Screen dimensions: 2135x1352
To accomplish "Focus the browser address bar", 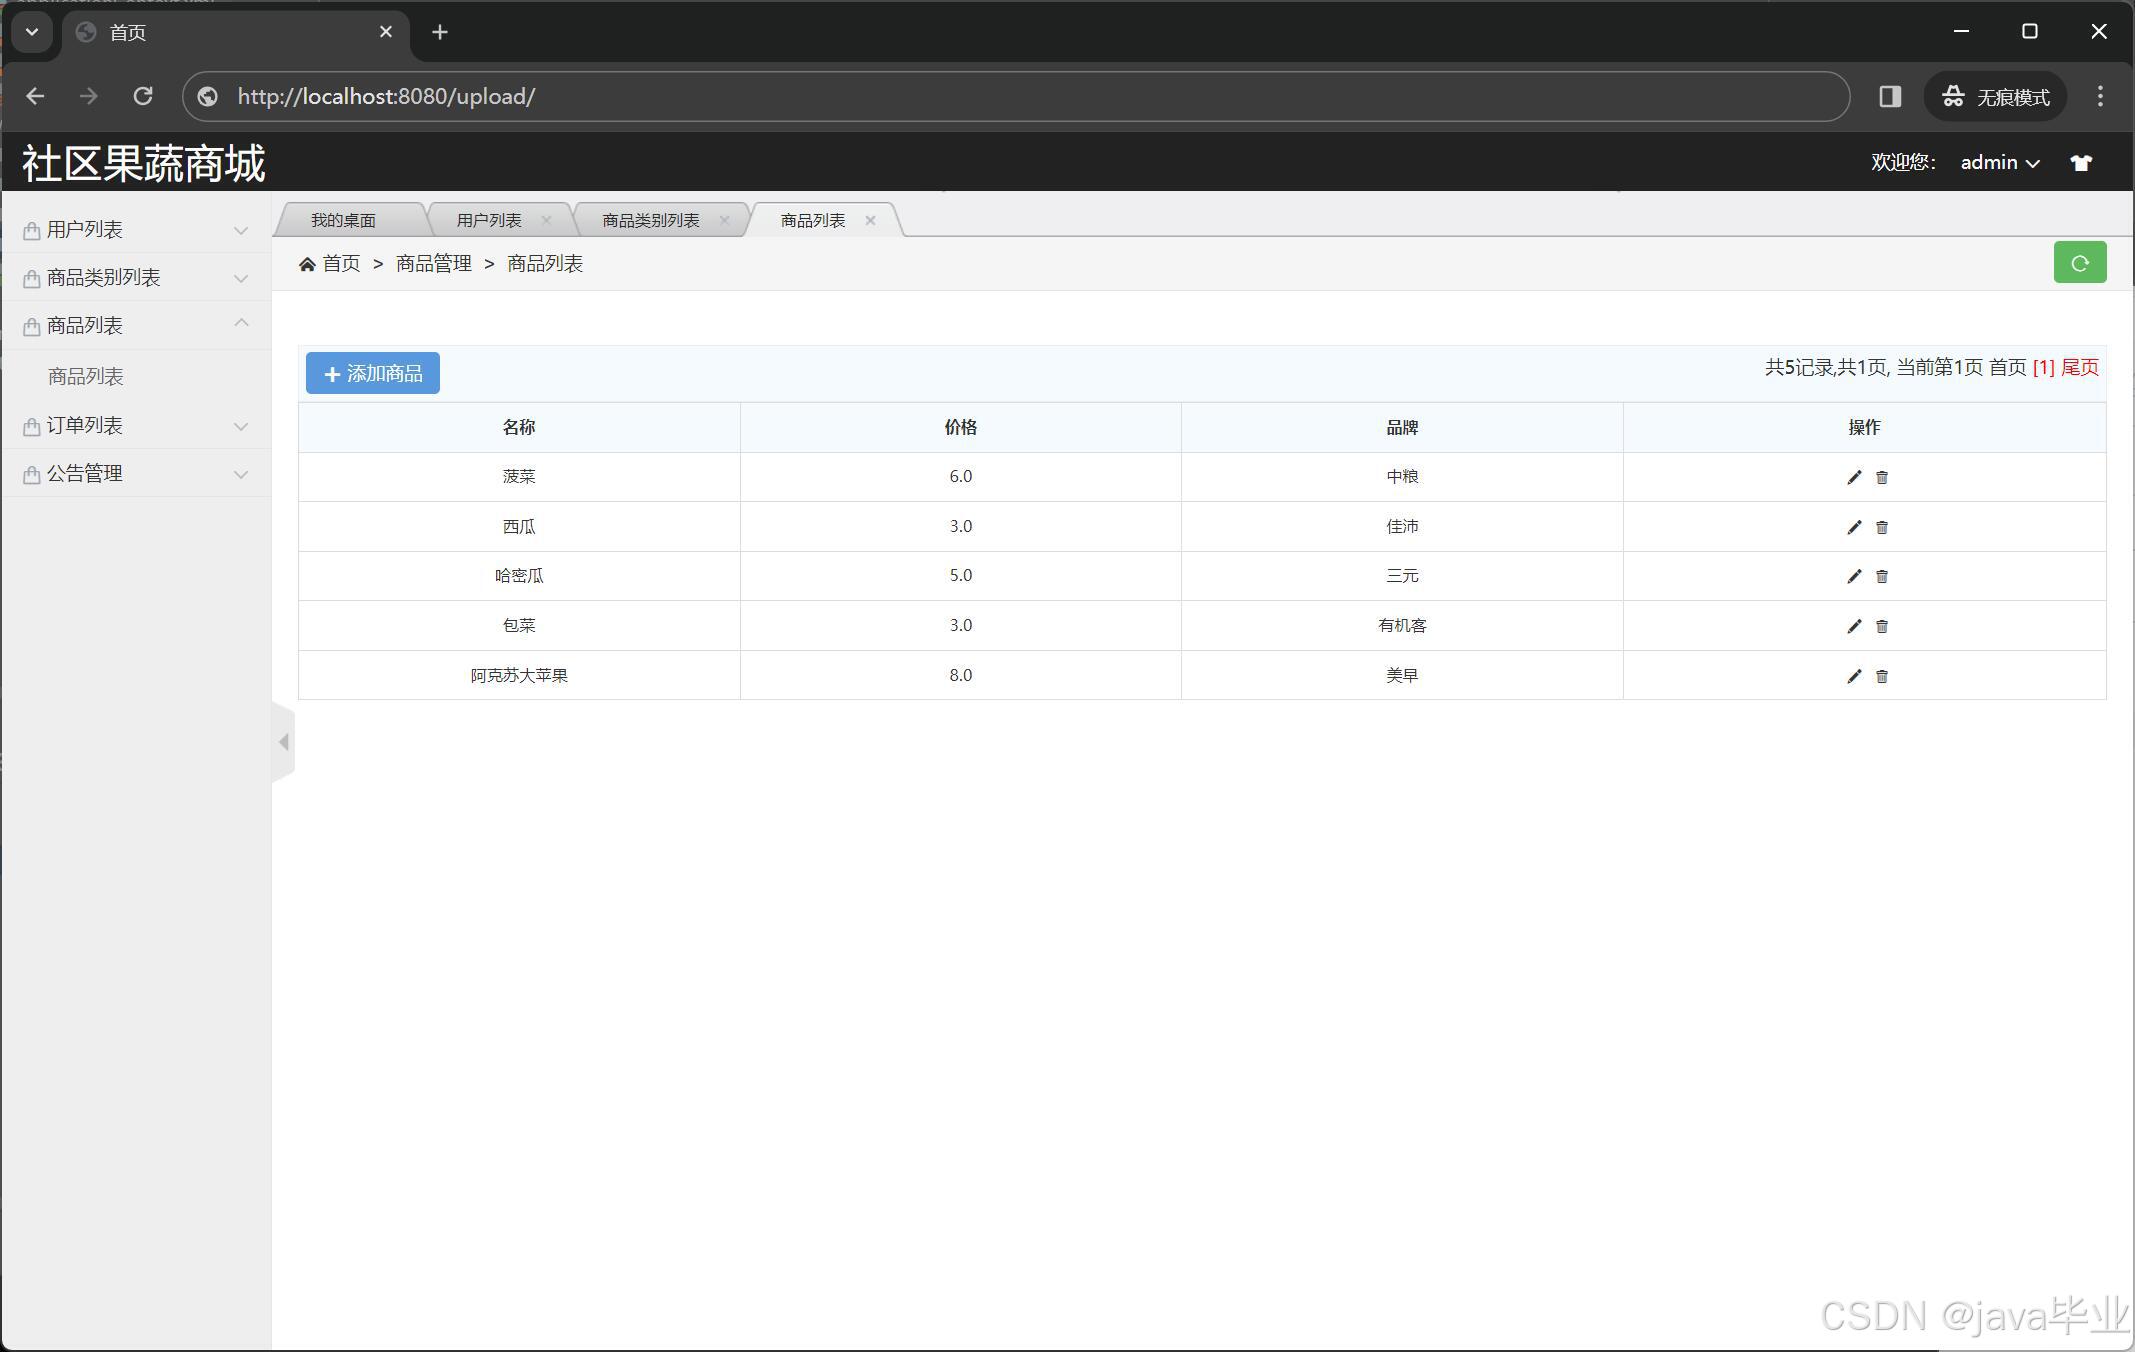I will pos(1015,96).
